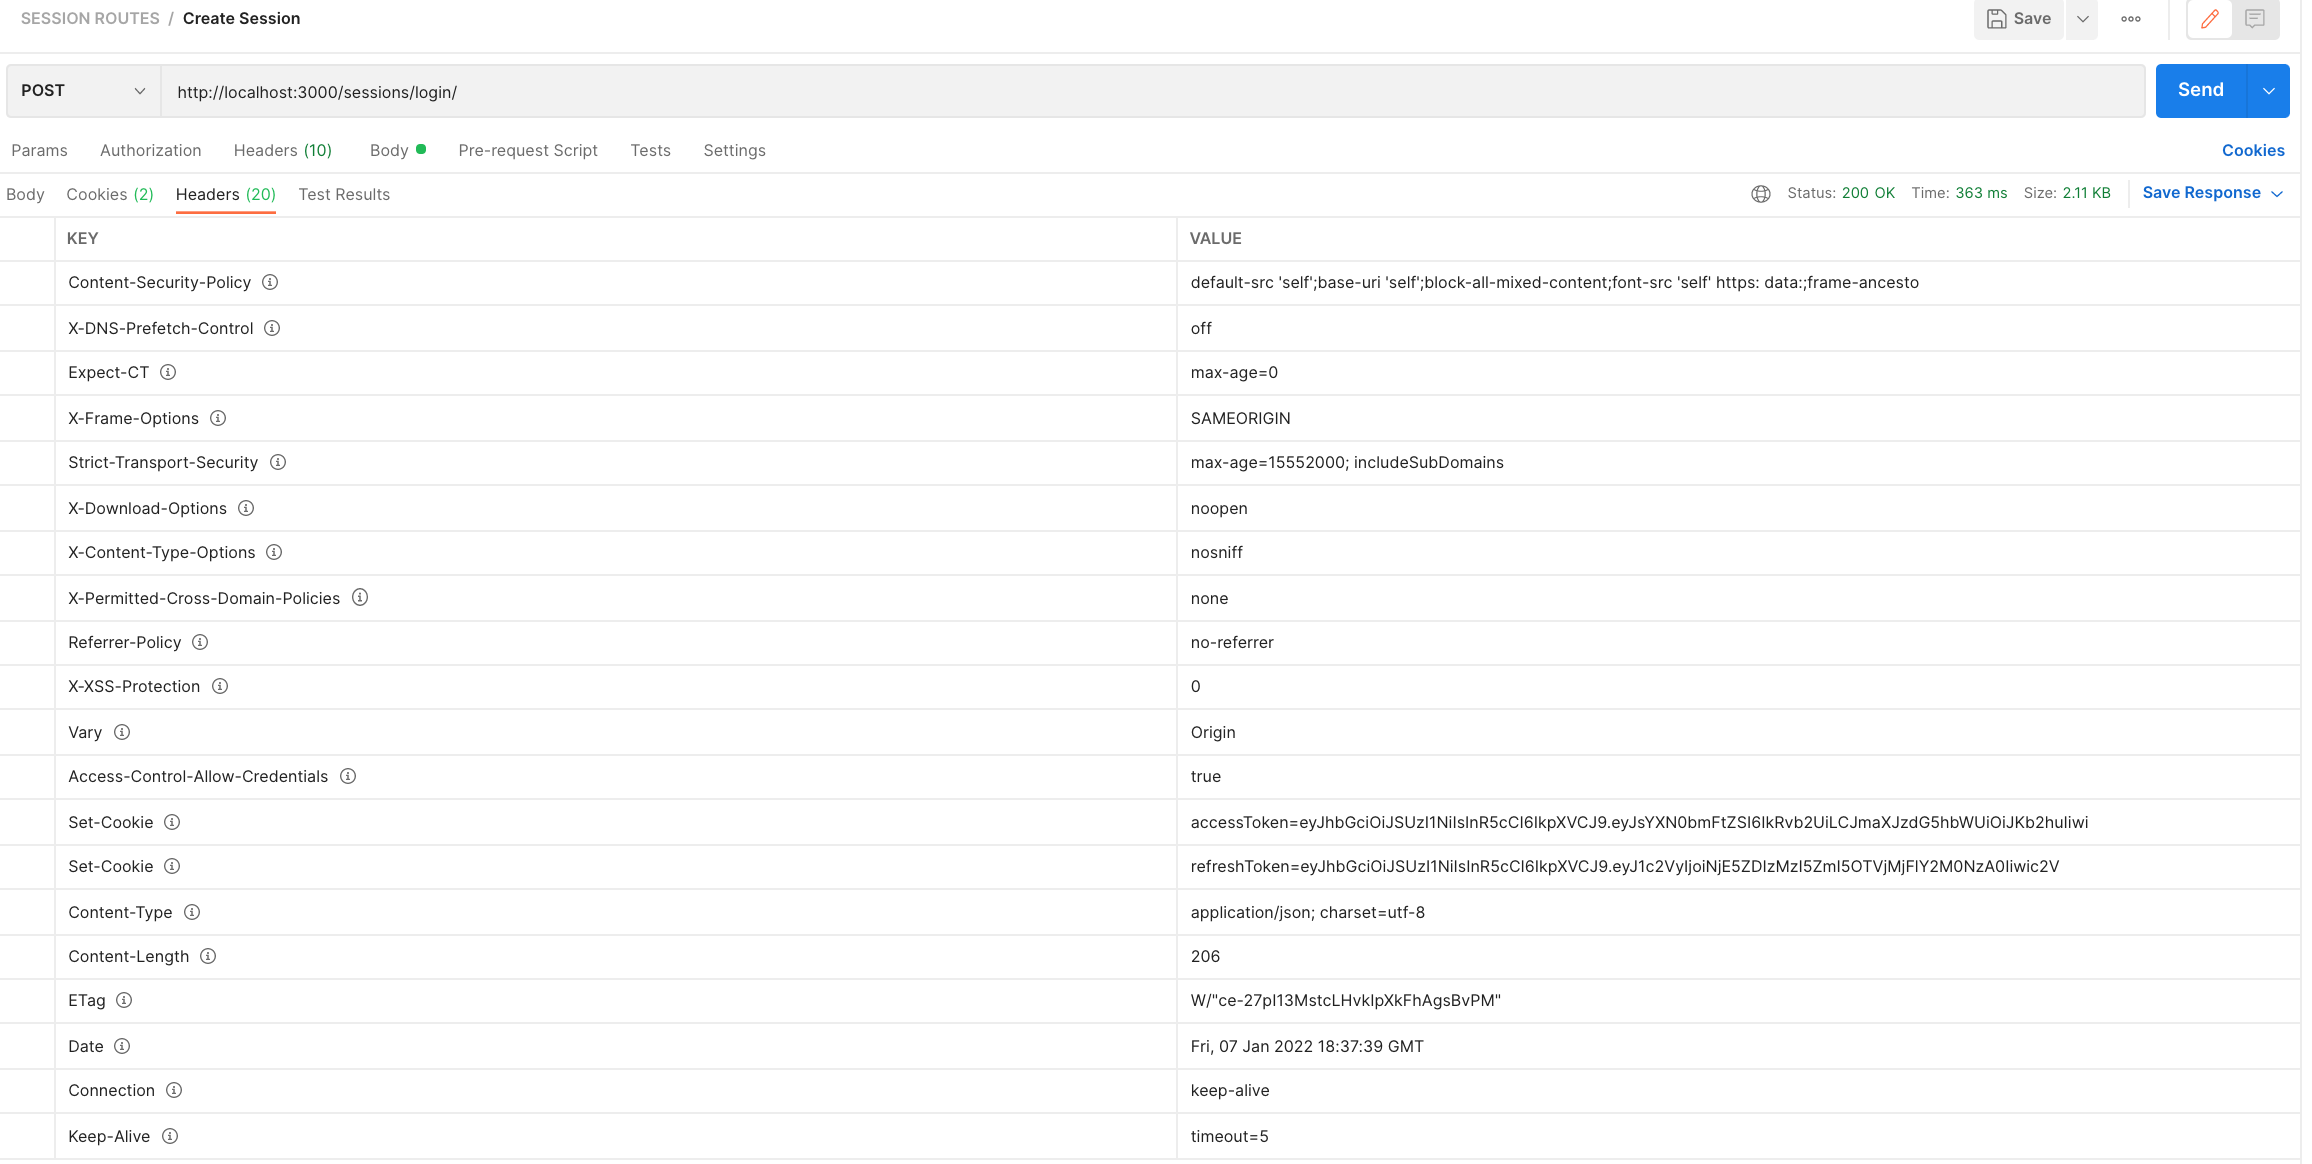Viewport: 2312px width, 1164px height.
Task: Click info icon next to Keep-Alive
Action: coord(170,1137)
